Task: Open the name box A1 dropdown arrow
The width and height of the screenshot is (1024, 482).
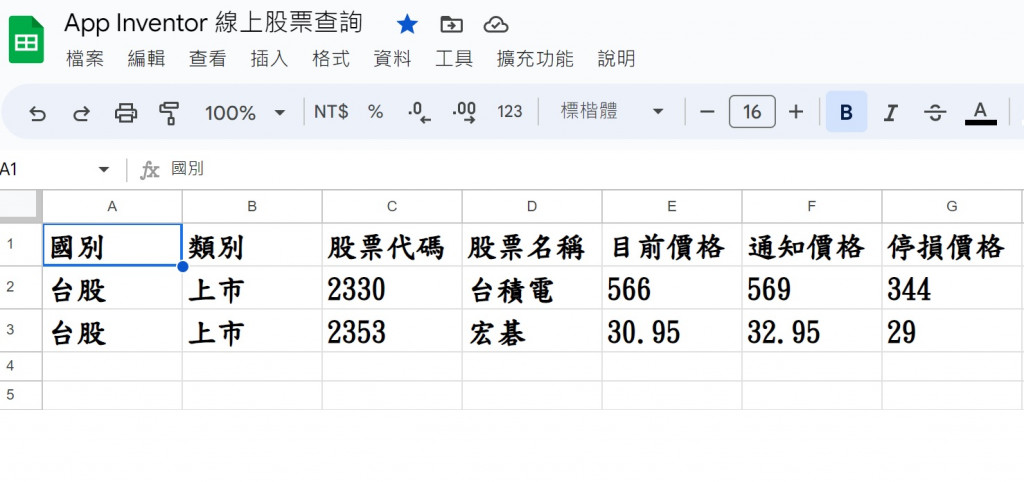Action: pos(103,170)
